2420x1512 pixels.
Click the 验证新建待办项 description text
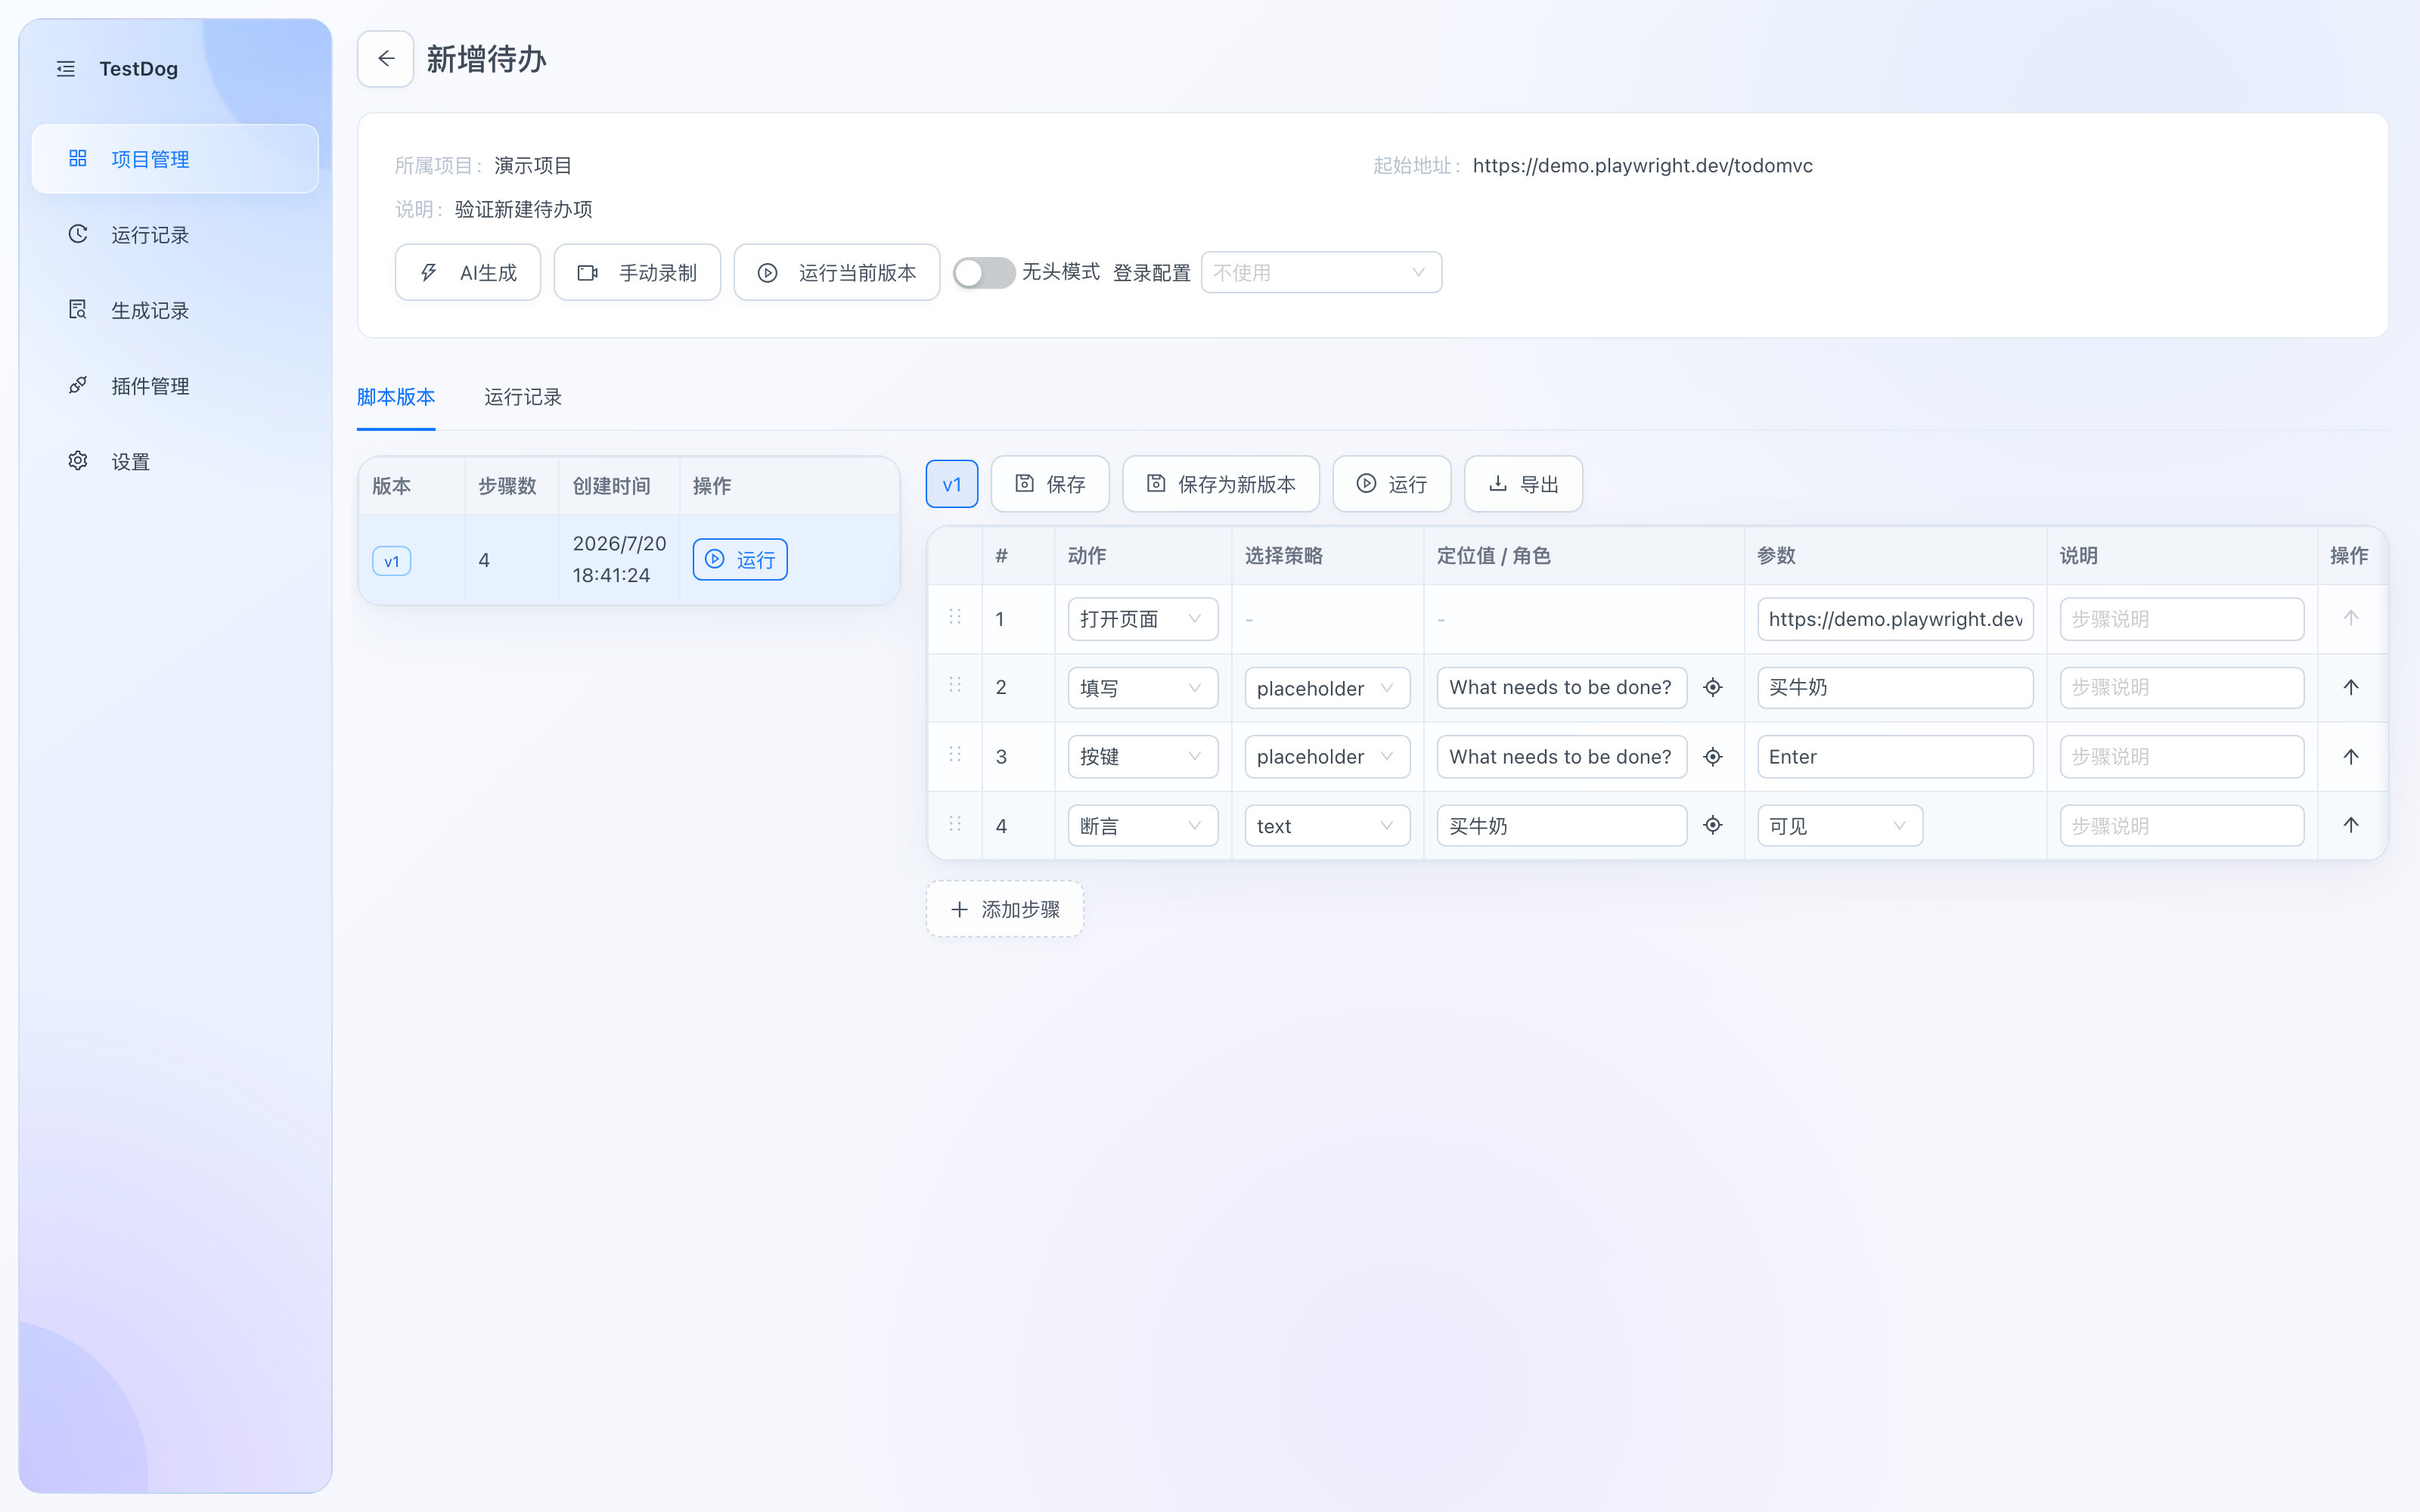[x=523, y=209]
